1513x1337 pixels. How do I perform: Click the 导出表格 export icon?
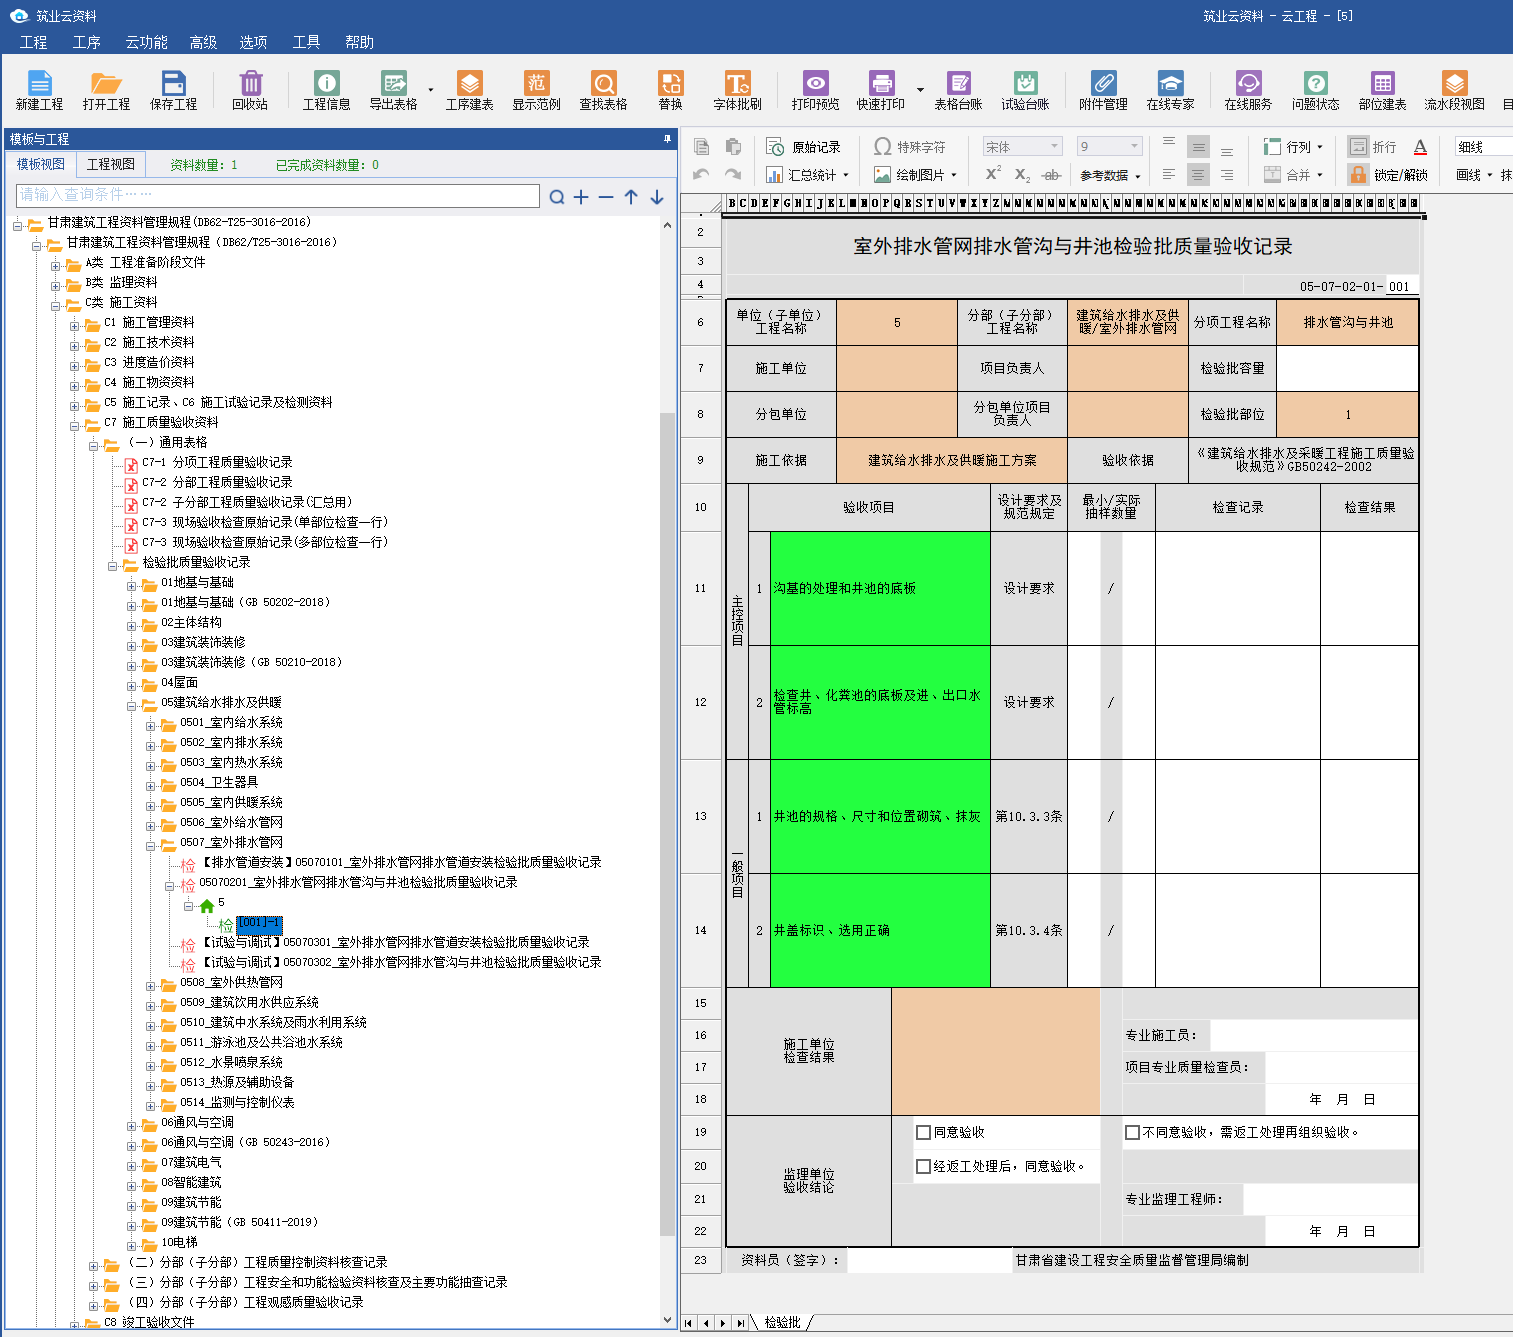click(x=394, y=90)
